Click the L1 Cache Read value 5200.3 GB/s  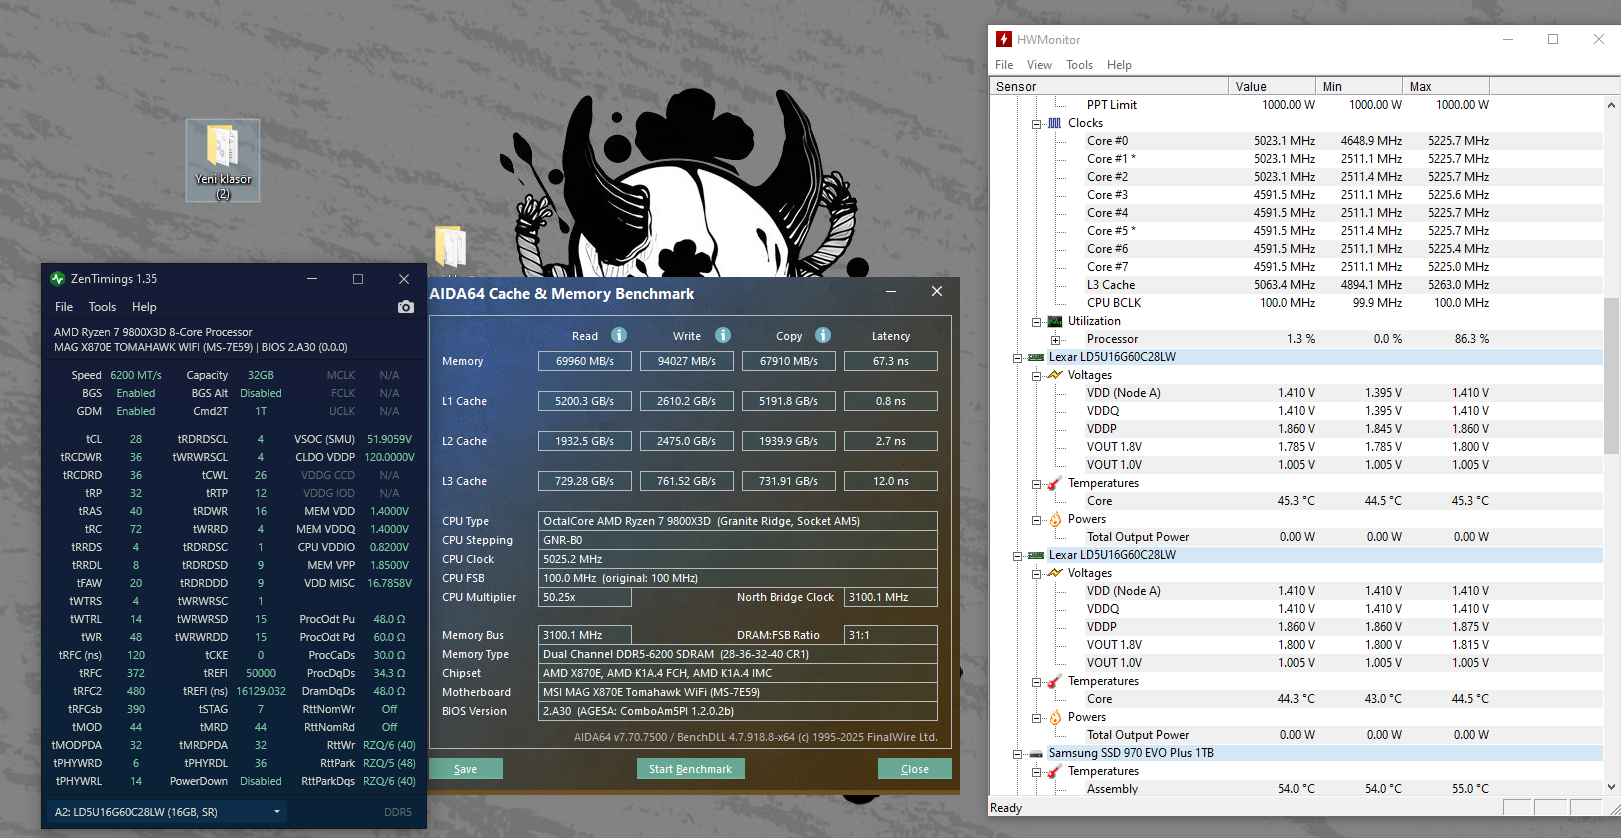click(585, 401)
